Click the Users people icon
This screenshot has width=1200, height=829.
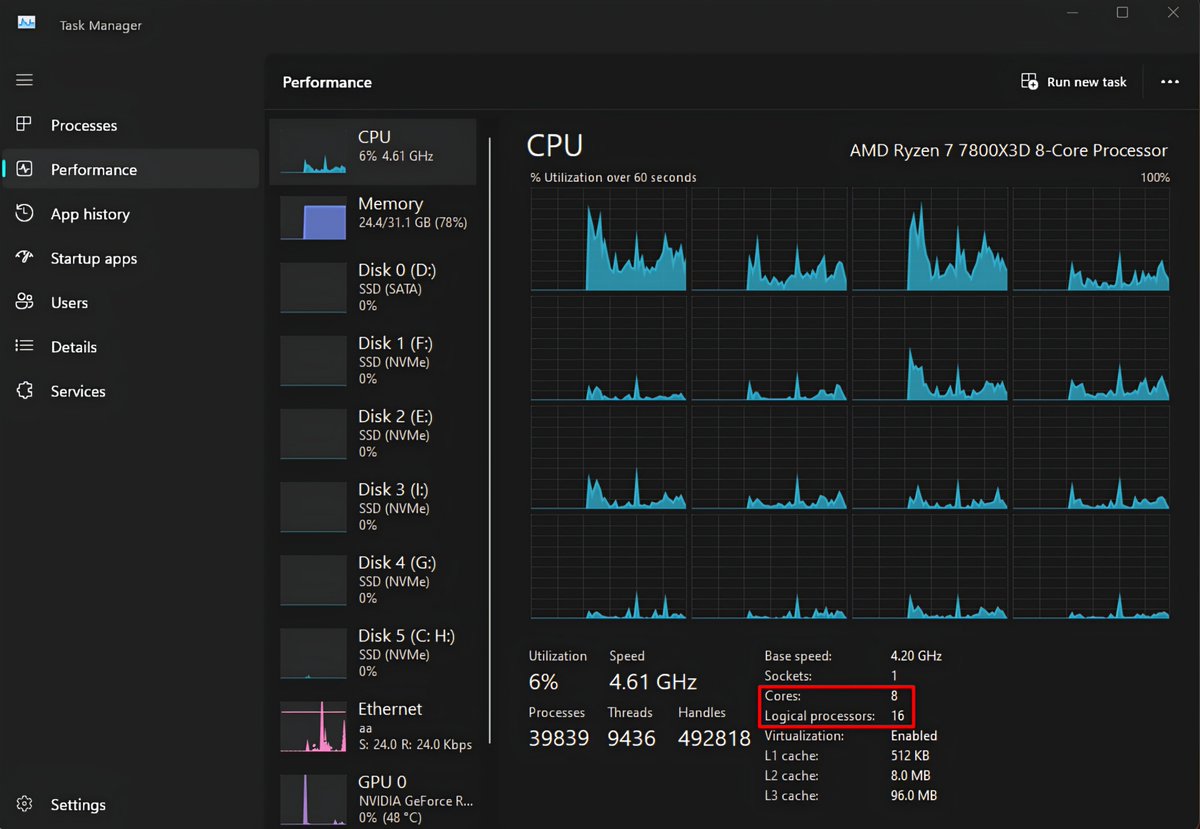point(25,302)
